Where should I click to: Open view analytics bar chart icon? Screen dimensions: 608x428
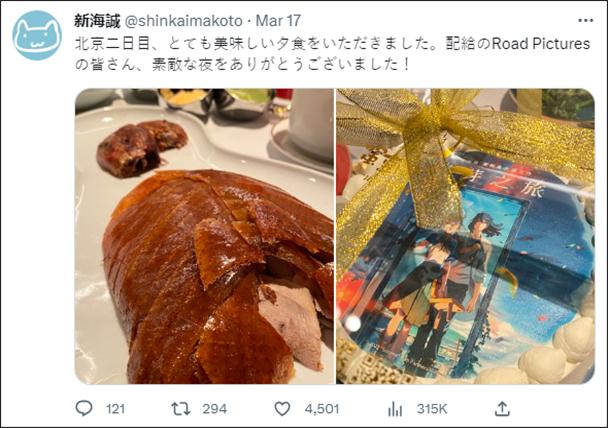point(395,409)
